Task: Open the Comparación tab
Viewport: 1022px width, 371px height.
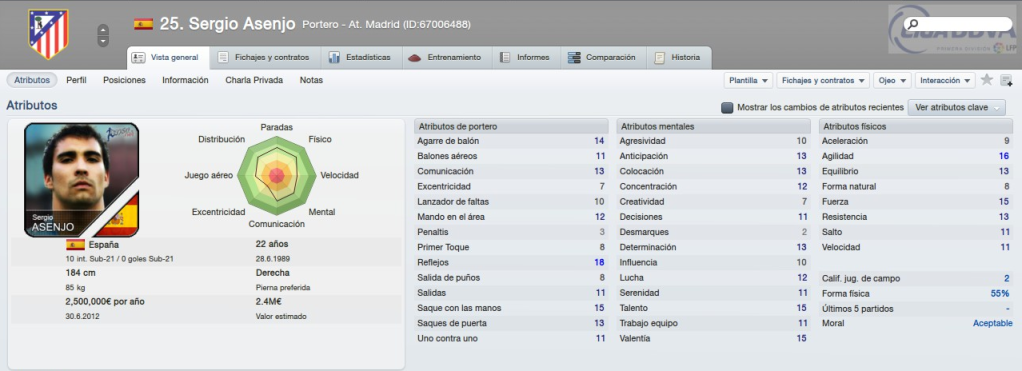Action: [x=602, y=57]
